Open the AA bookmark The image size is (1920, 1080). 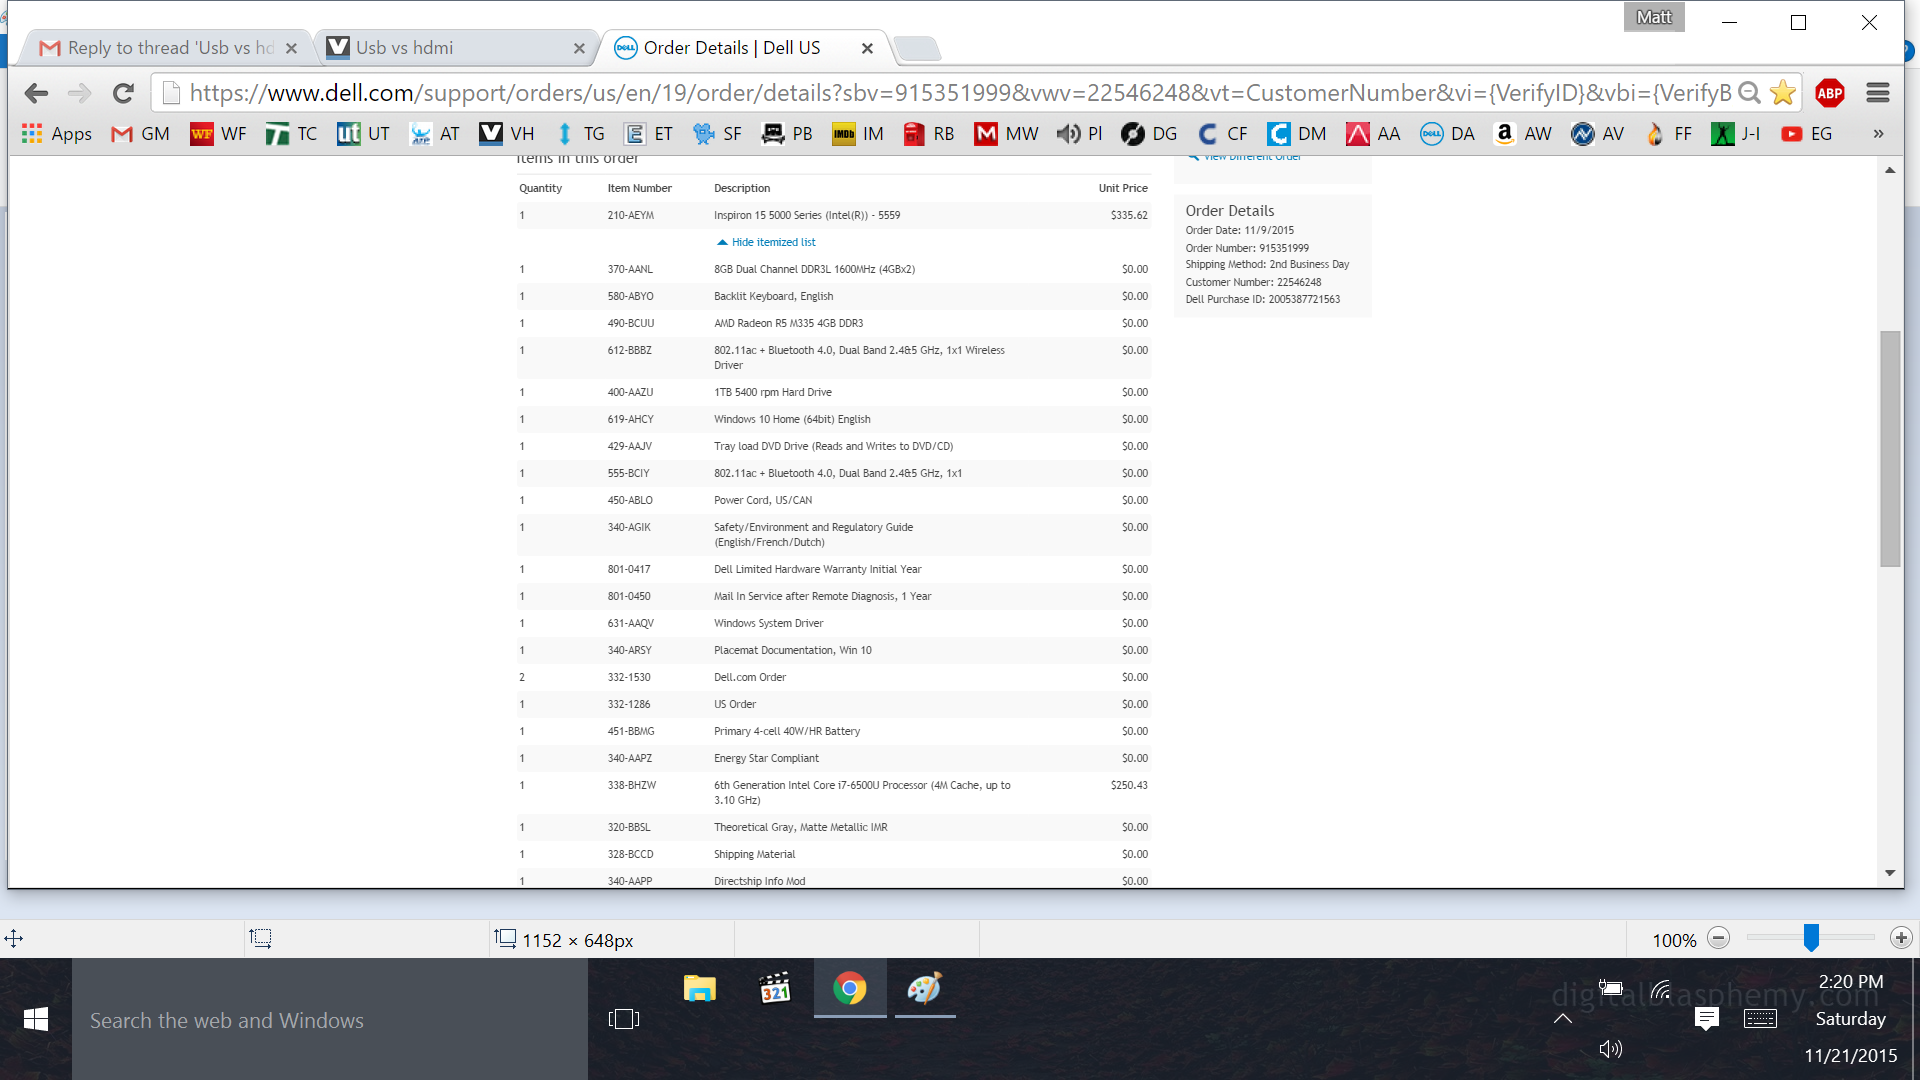(1373, 134)
